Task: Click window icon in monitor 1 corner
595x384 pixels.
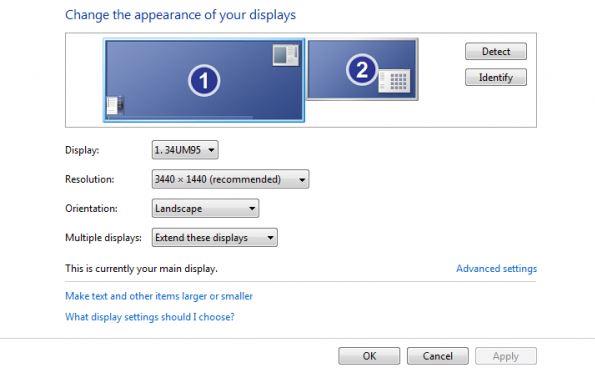Action: coord(285,55)
